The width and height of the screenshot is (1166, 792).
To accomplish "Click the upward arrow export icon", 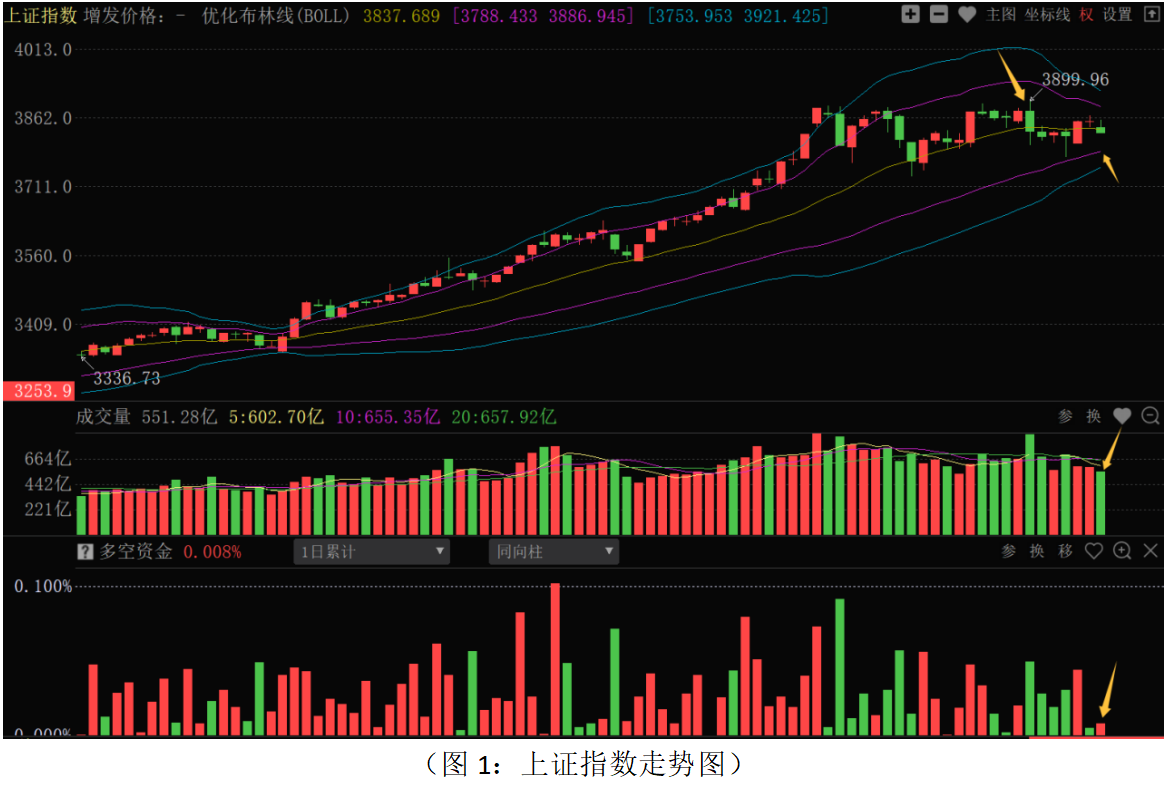I will 1151,14.
